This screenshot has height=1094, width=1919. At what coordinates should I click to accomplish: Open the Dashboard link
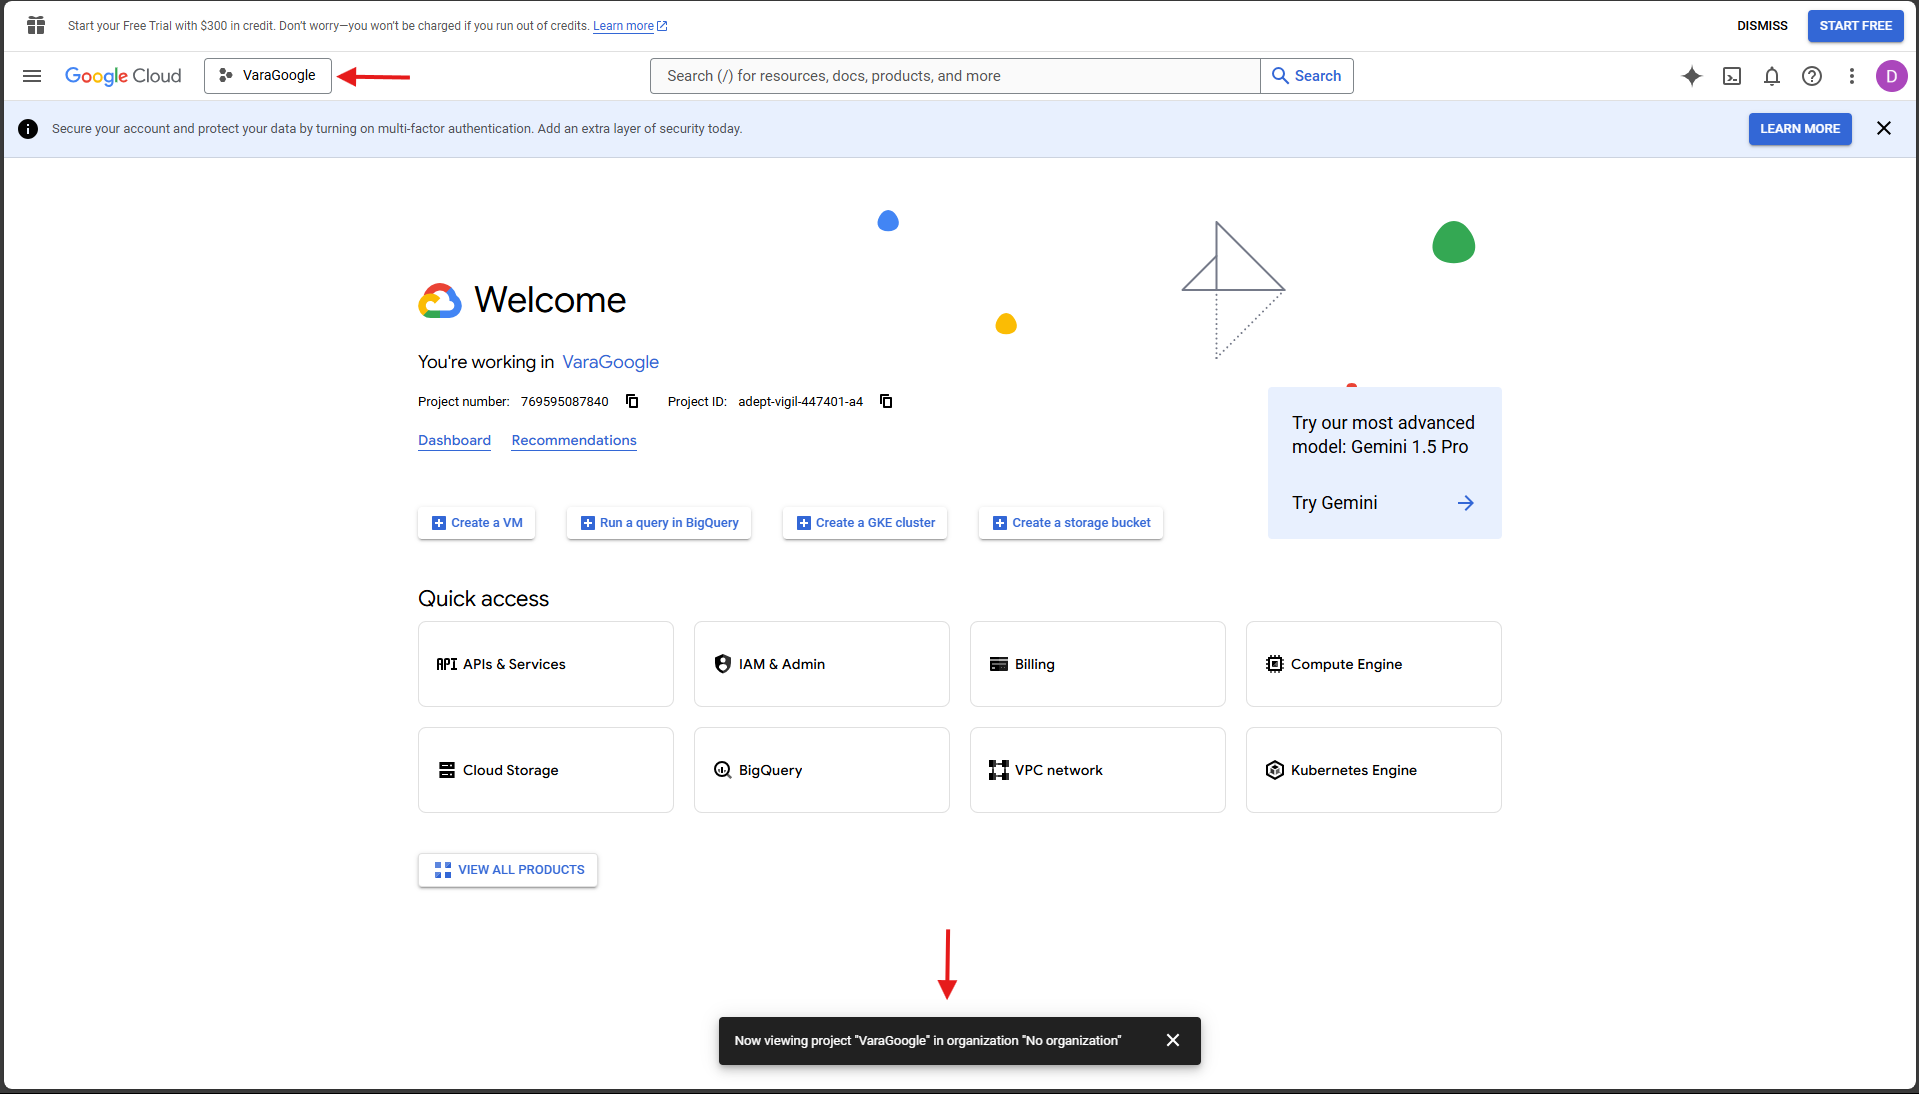tap(454, 440)
